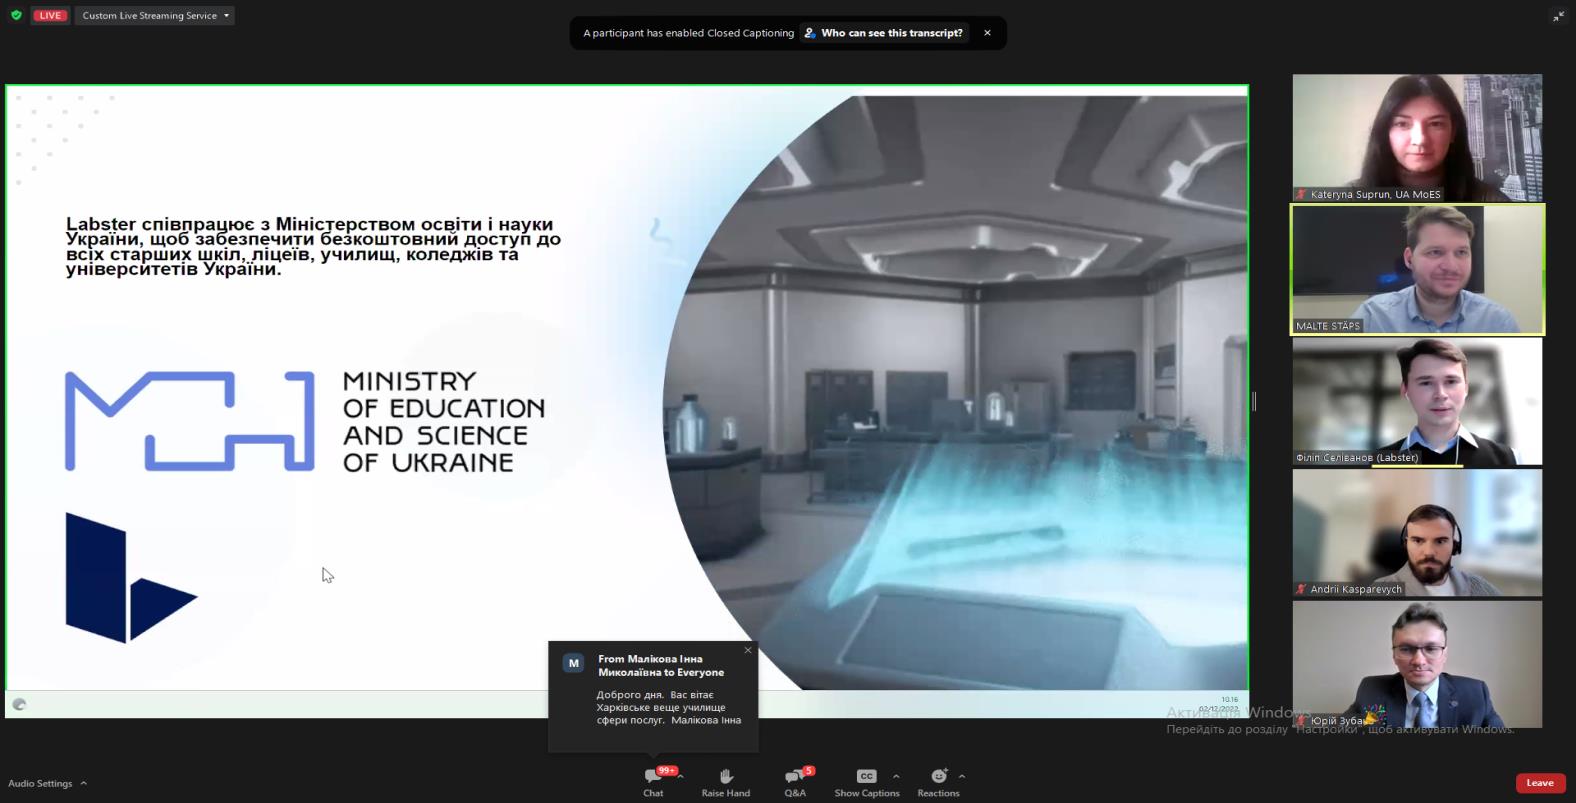Open the Reactions menu
Image resolution: width=1576 pixels, height=803 pixels.
(938, 782)
